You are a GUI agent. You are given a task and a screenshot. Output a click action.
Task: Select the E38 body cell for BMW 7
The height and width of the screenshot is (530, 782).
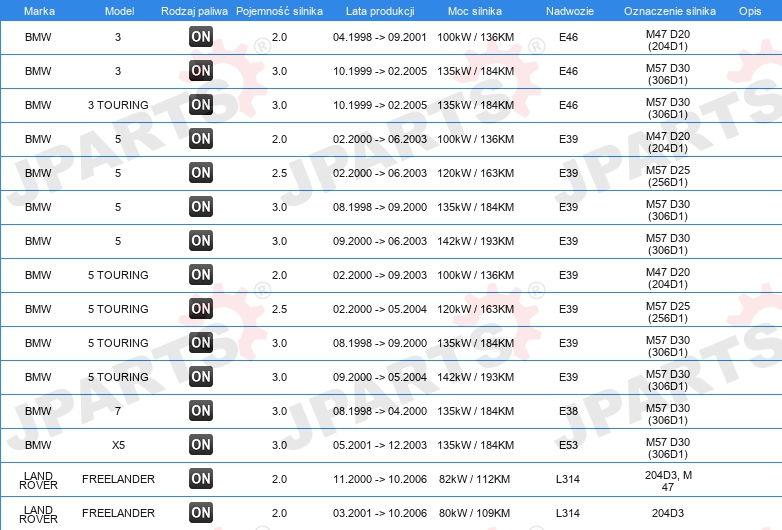(x=568, y=411)
